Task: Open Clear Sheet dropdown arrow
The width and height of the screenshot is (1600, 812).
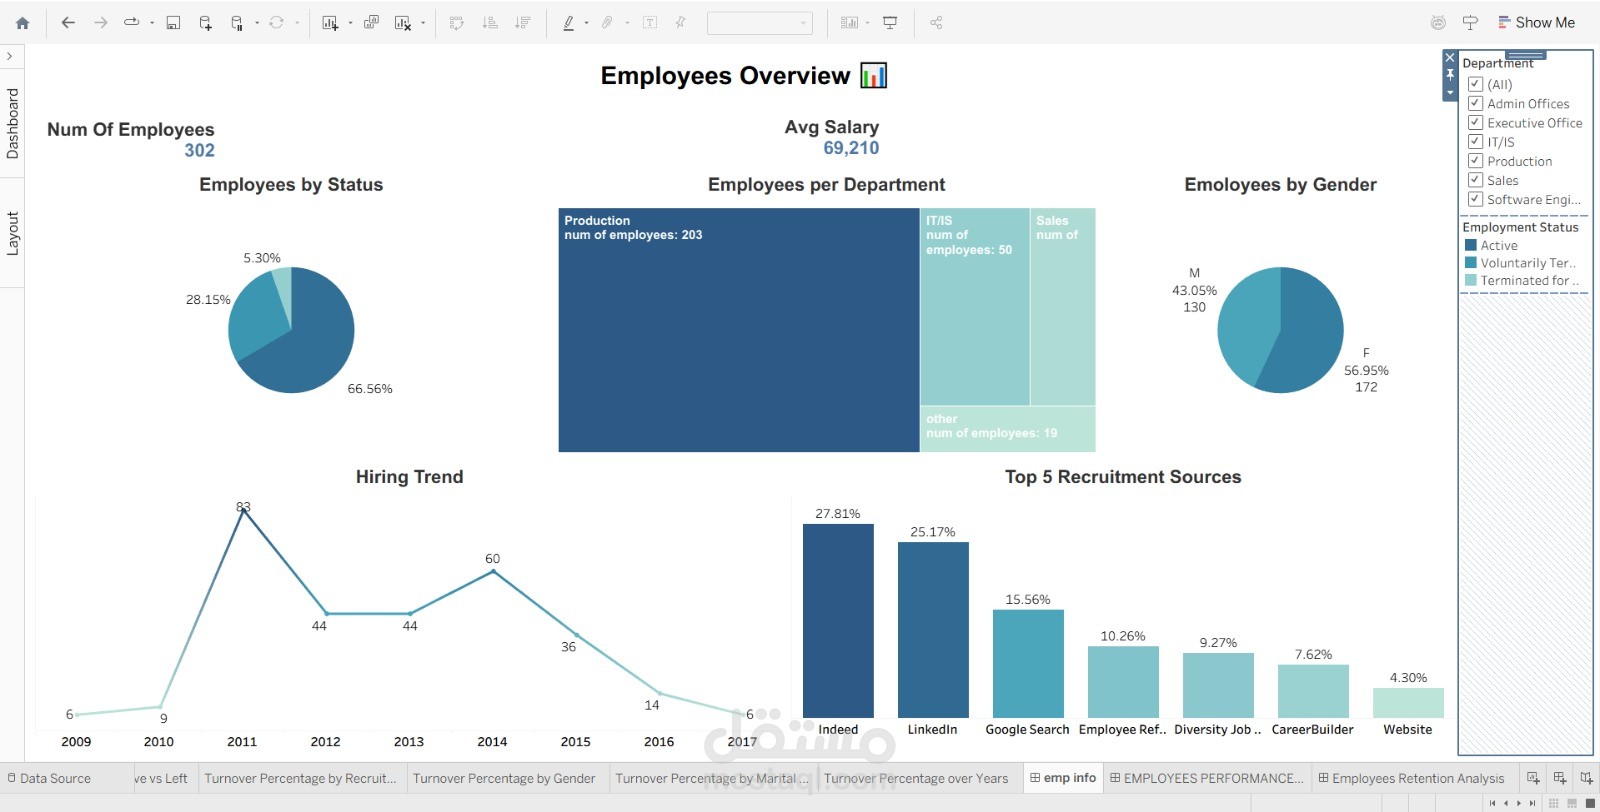Action: (423, 22)
